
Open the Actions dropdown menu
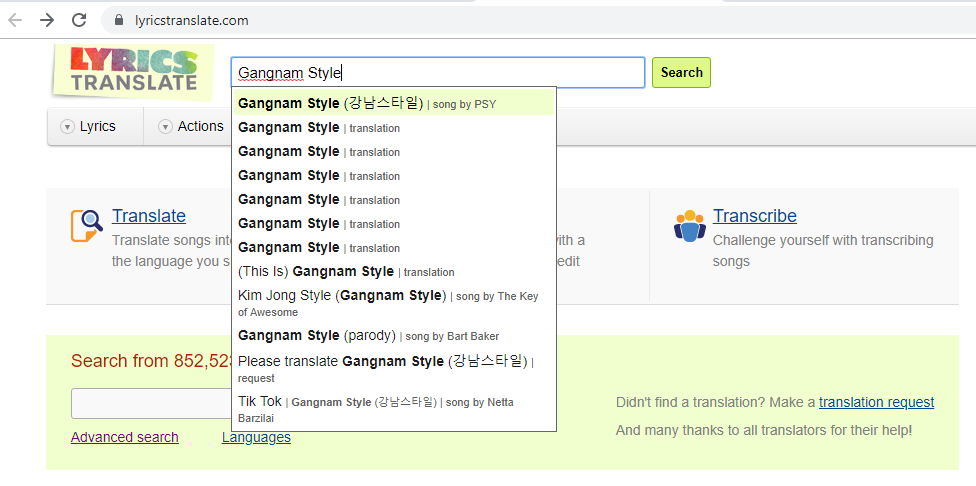point(190,126)
